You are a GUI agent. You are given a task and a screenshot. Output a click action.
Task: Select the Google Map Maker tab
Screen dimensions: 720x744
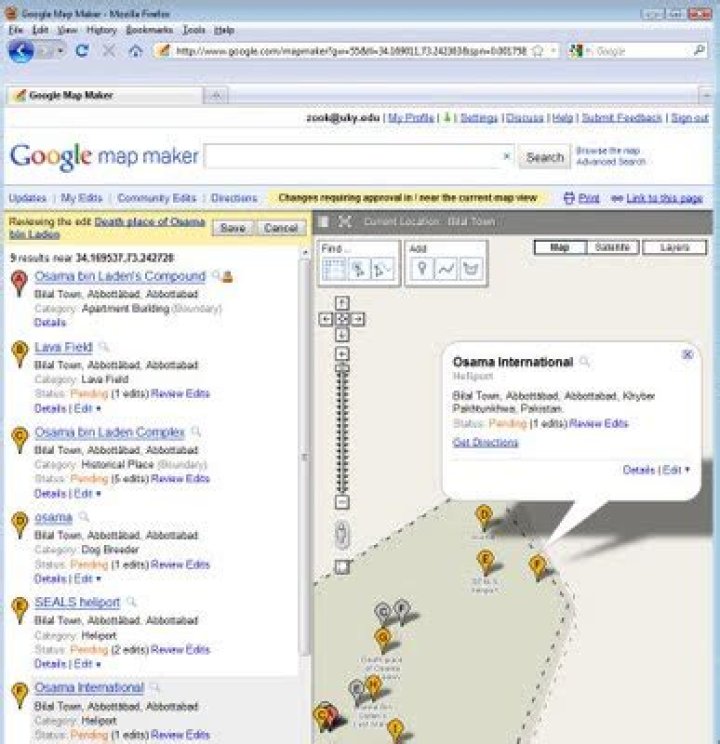click(x=104, y=95)
